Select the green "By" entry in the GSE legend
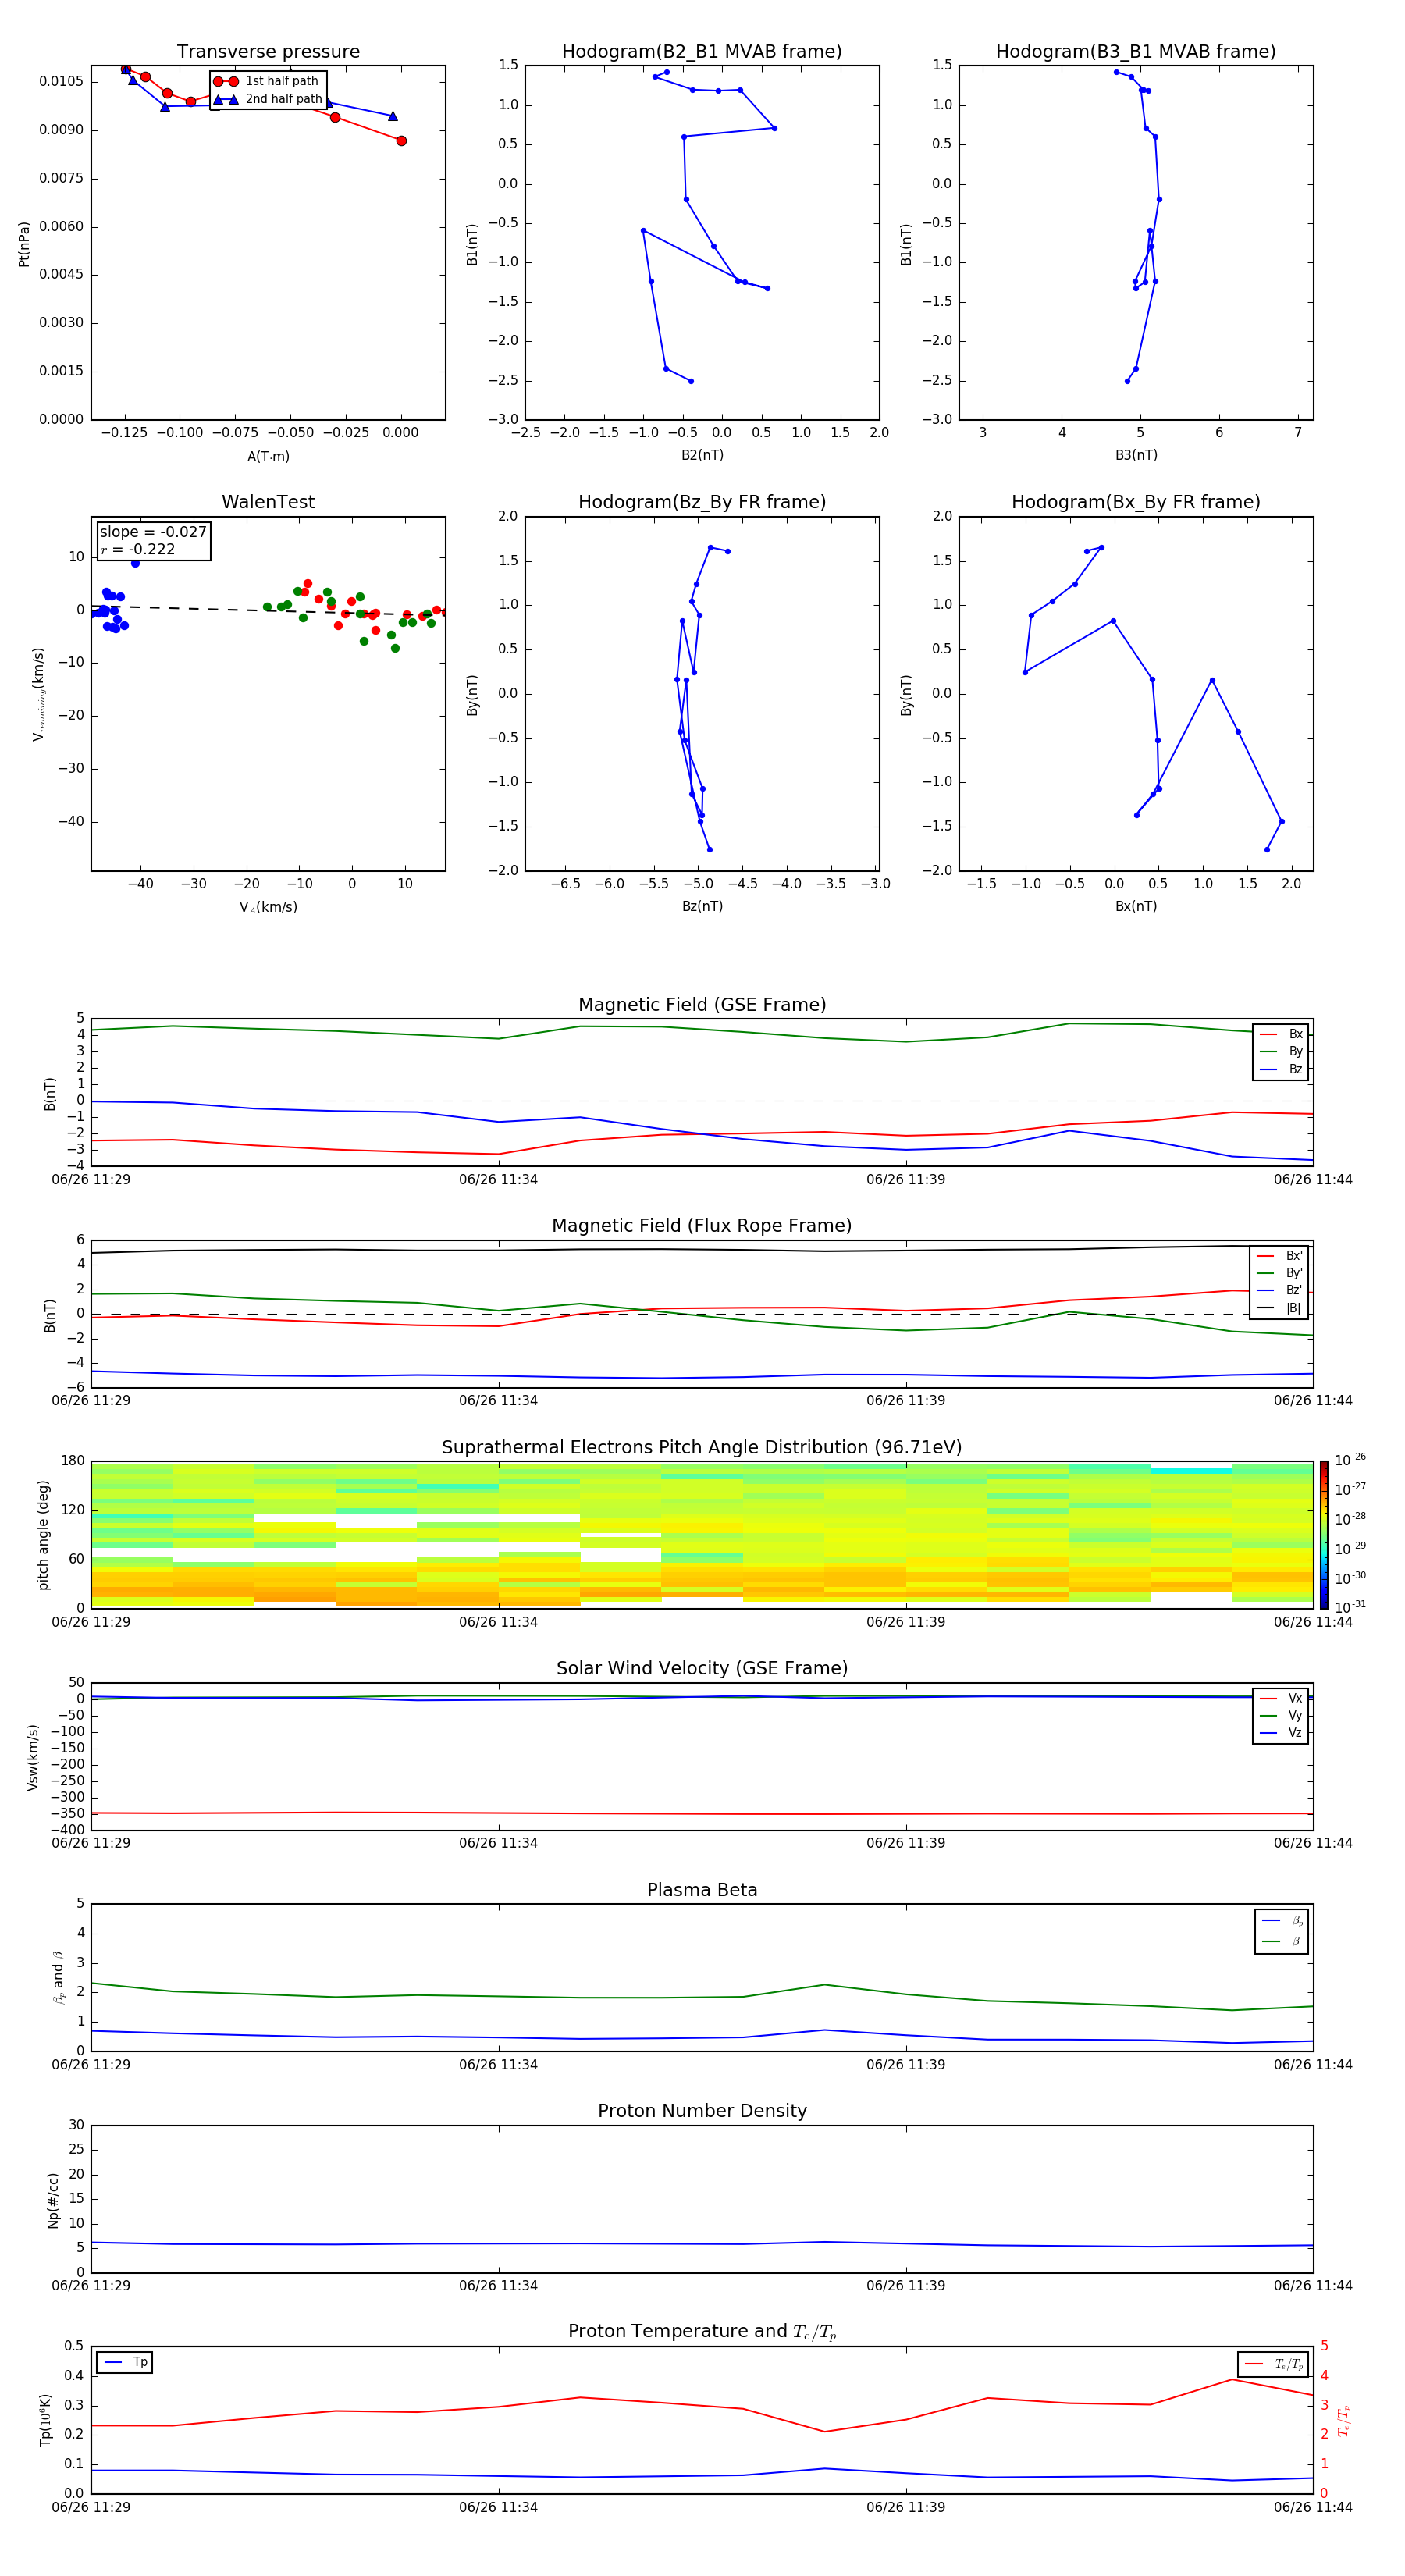Screen dimensions: 1405x2576 [x=1281, y=1051]
